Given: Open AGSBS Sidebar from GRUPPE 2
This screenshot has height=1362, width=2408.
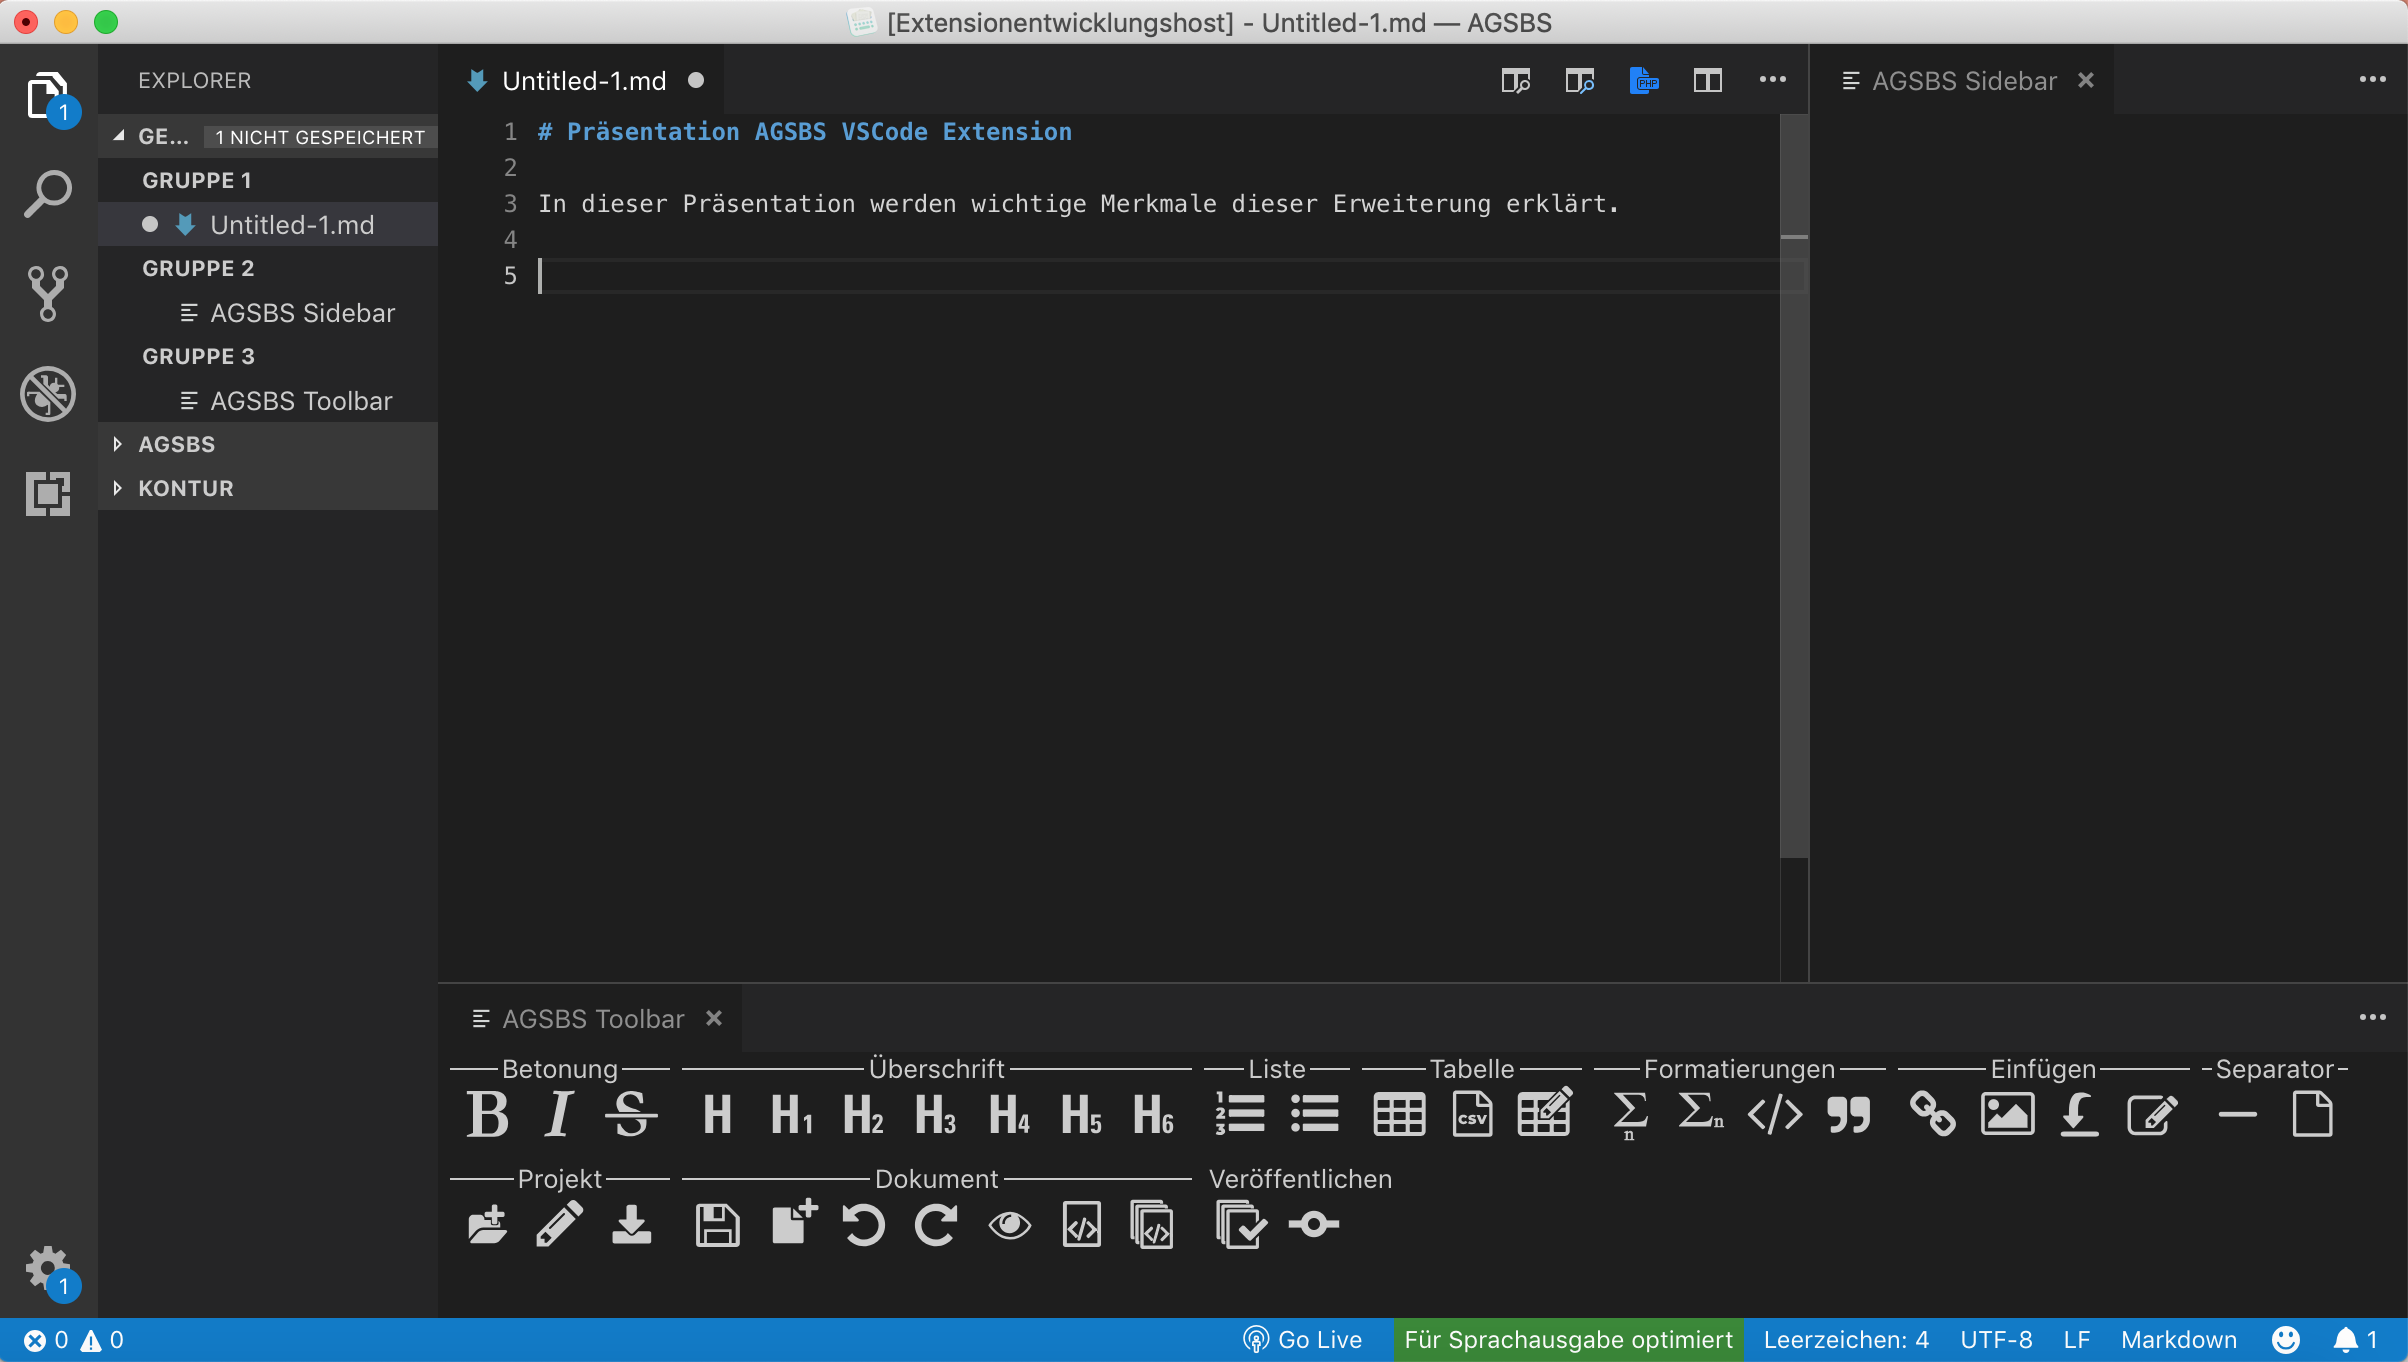Looking at the screenshot, I should [x=303, y=312].
